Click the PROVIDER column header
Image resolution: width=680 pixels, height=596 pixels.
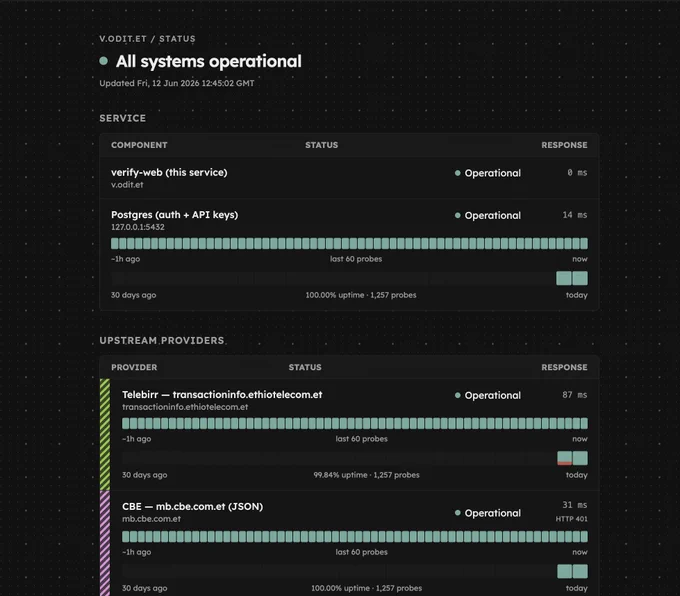[134, 367]
